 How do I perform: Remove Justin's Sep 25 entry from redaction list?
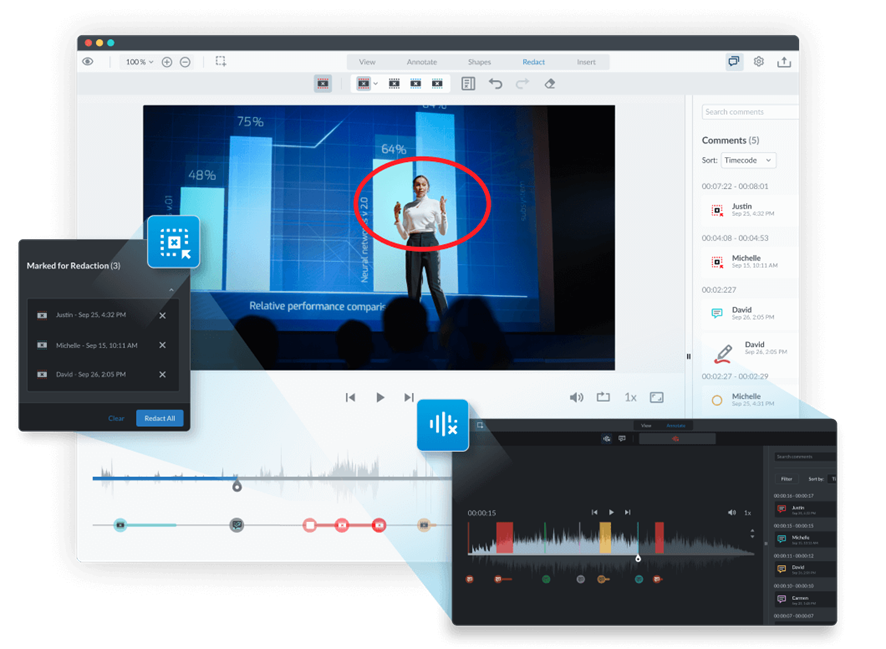point(162,316)
